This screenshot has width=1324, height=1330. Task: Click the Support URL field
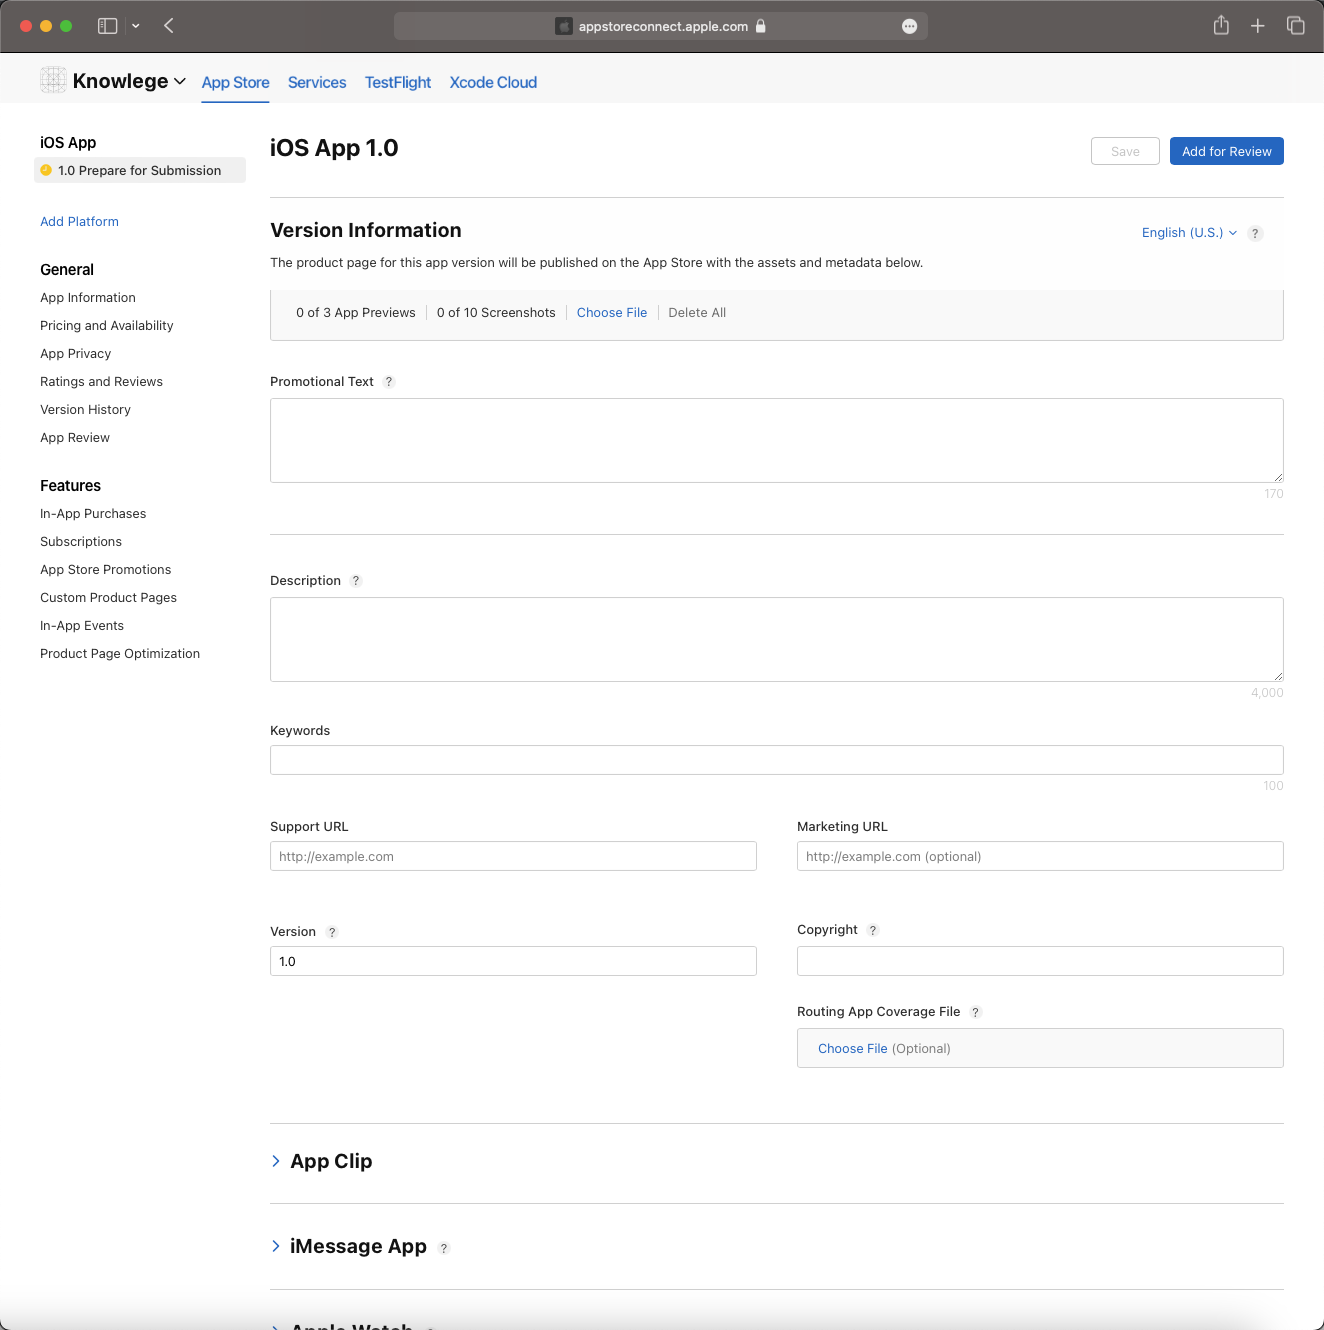(x=513, y=856)
